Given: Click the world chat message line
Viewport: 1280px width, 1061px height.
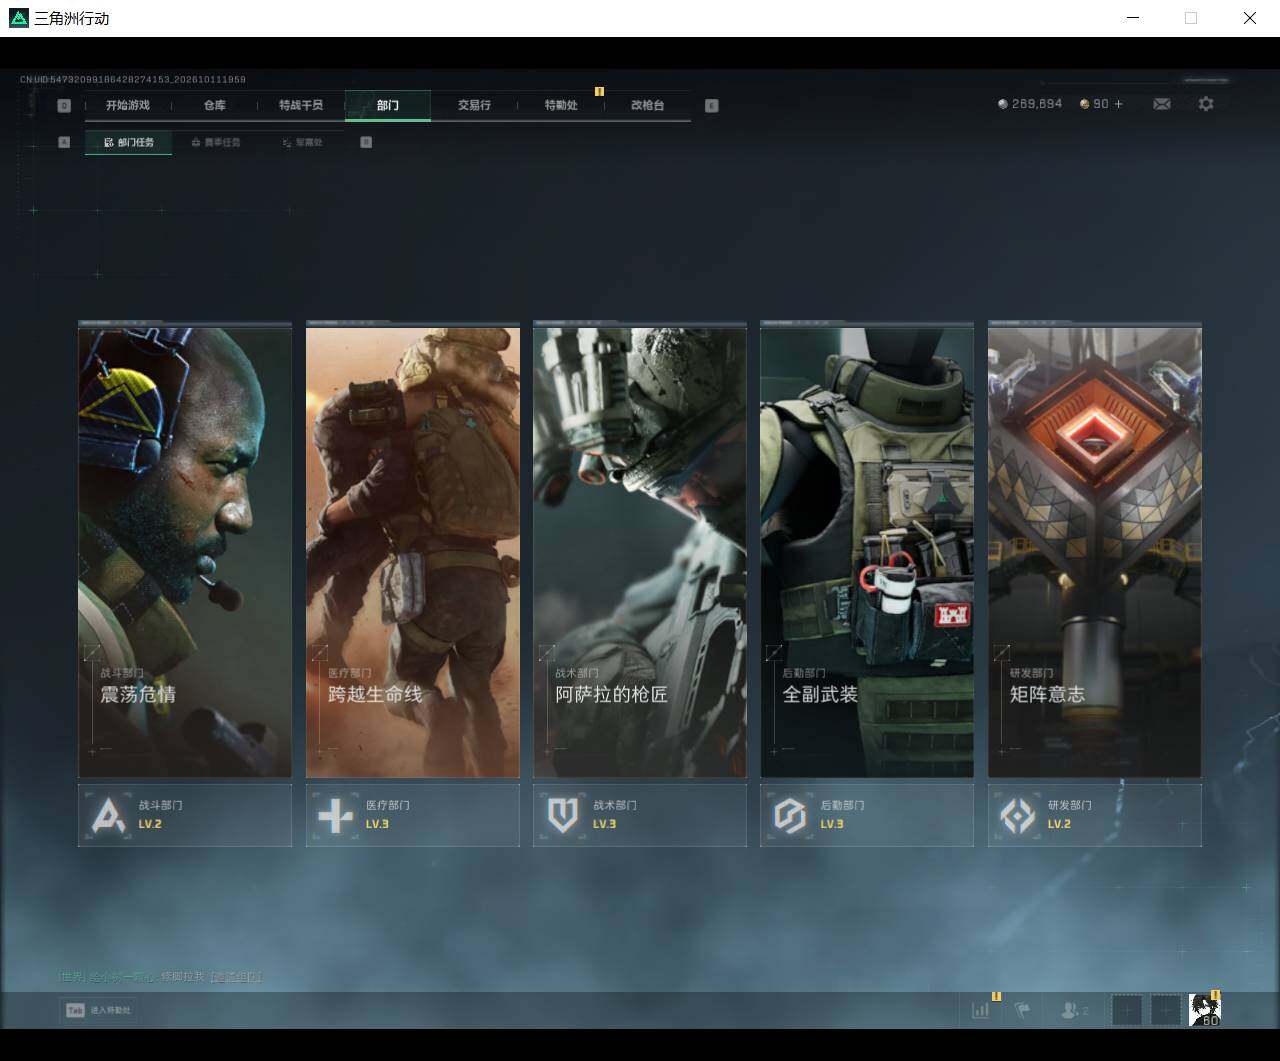Looking at the screenshot, I should (160, 976).
